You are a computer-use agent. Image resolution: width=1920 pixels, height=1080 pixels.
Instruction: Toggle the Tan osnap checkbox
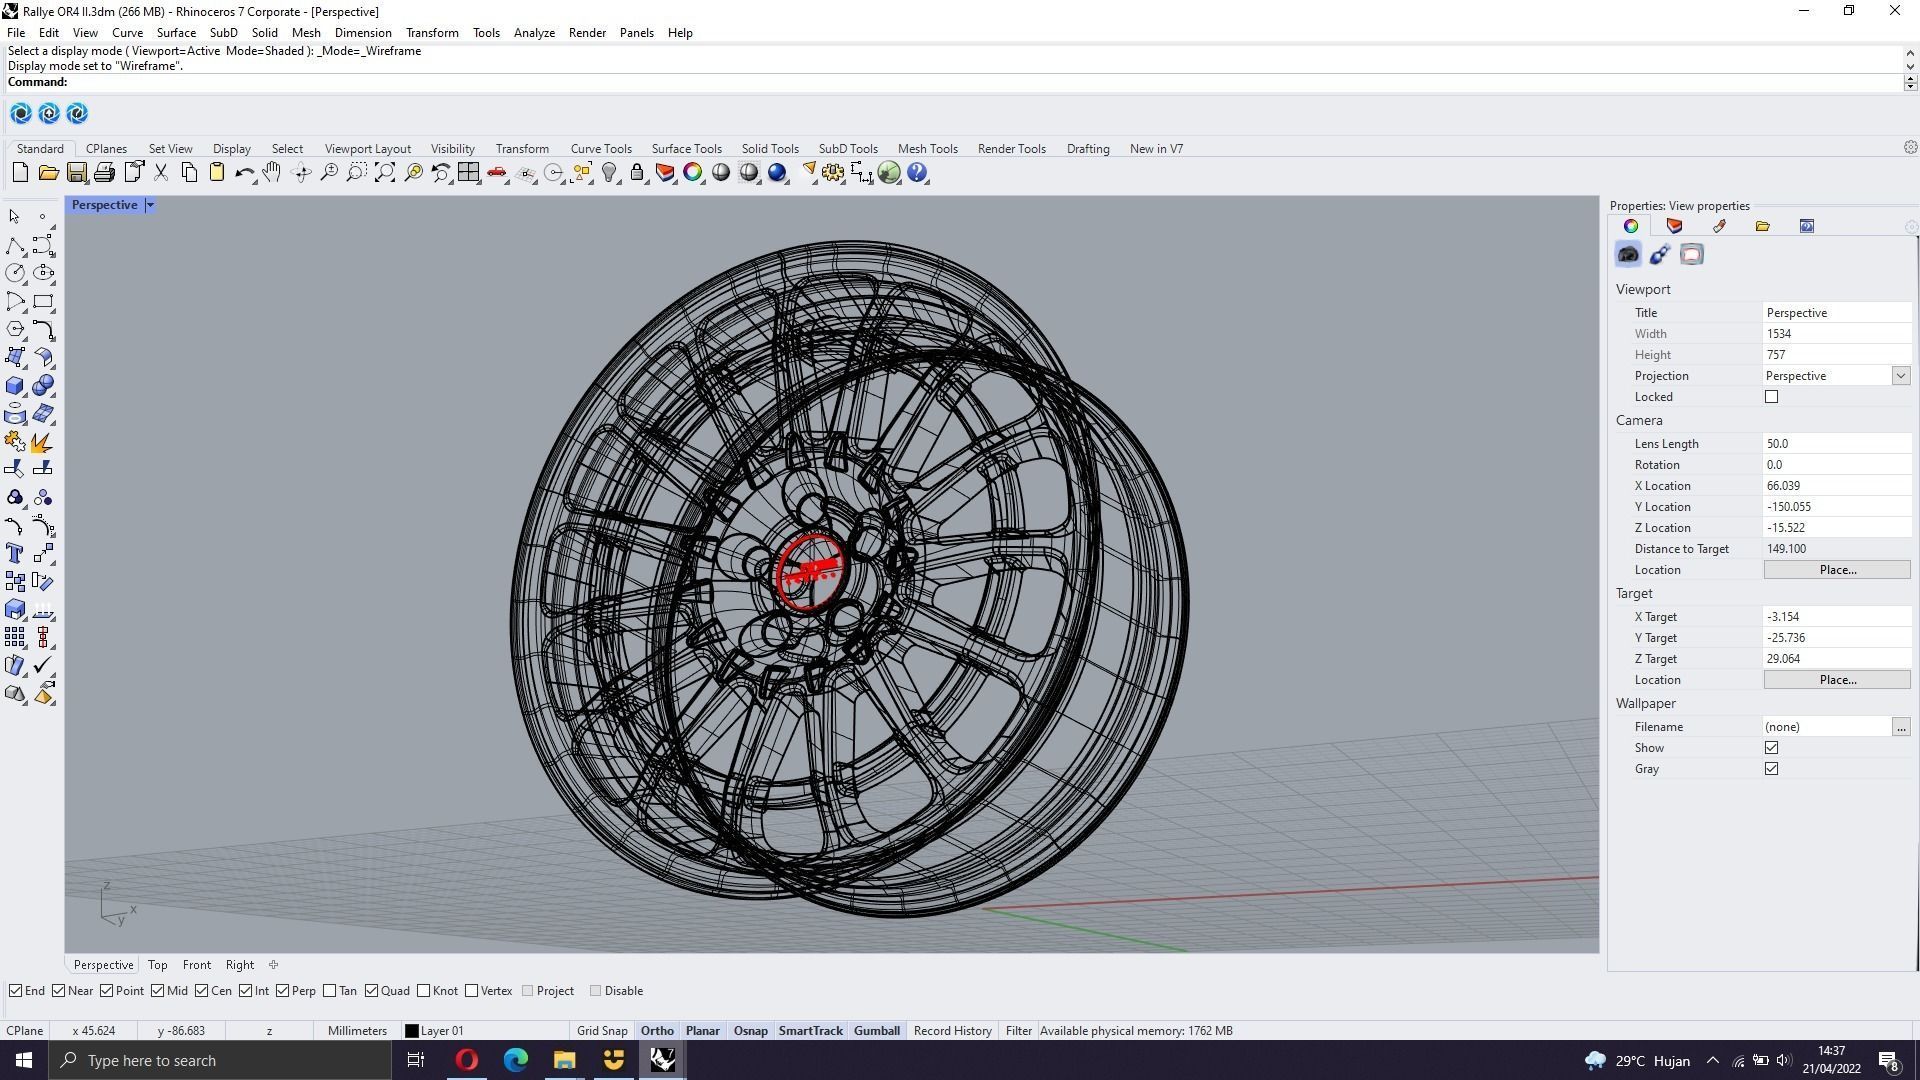330,991
